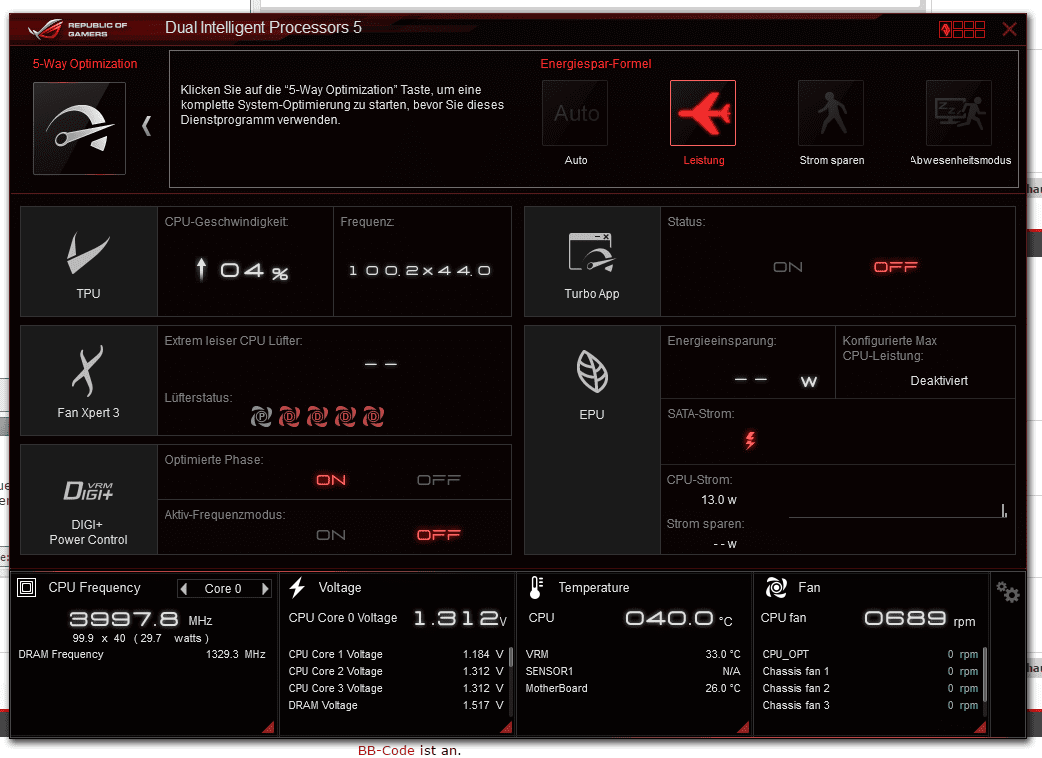Click the DRAM Voltage row

pos(396,706)
